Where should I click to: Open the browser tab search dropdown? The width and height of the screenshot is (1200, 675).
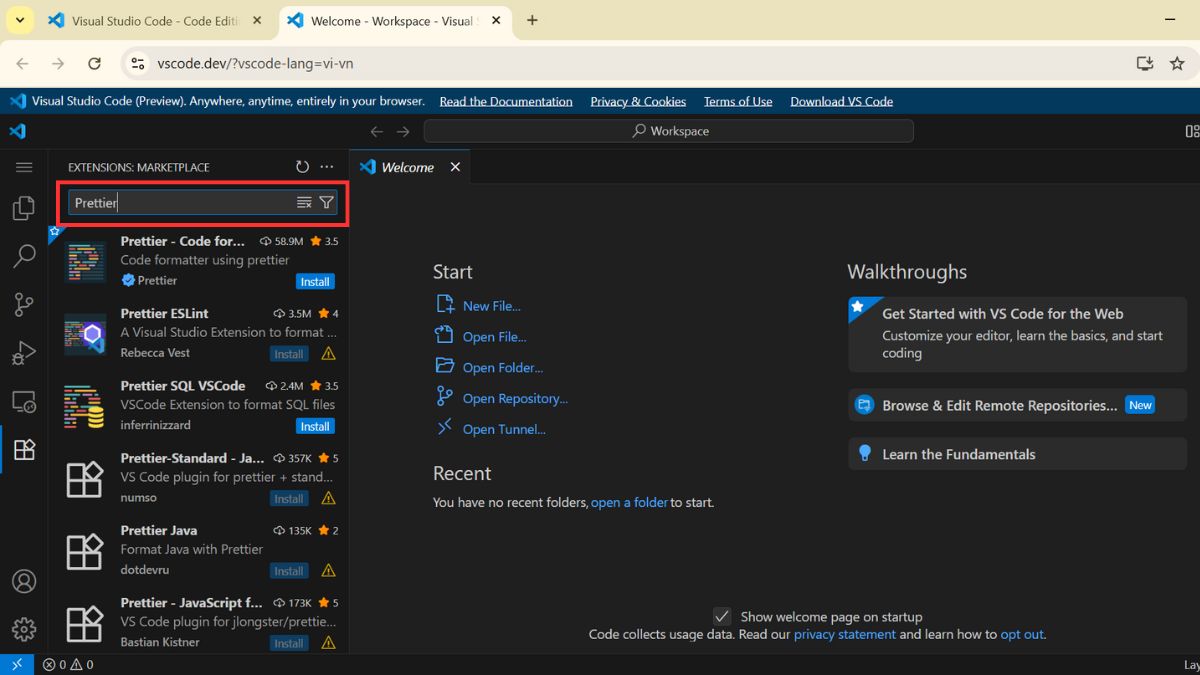(x=19, y=20)
